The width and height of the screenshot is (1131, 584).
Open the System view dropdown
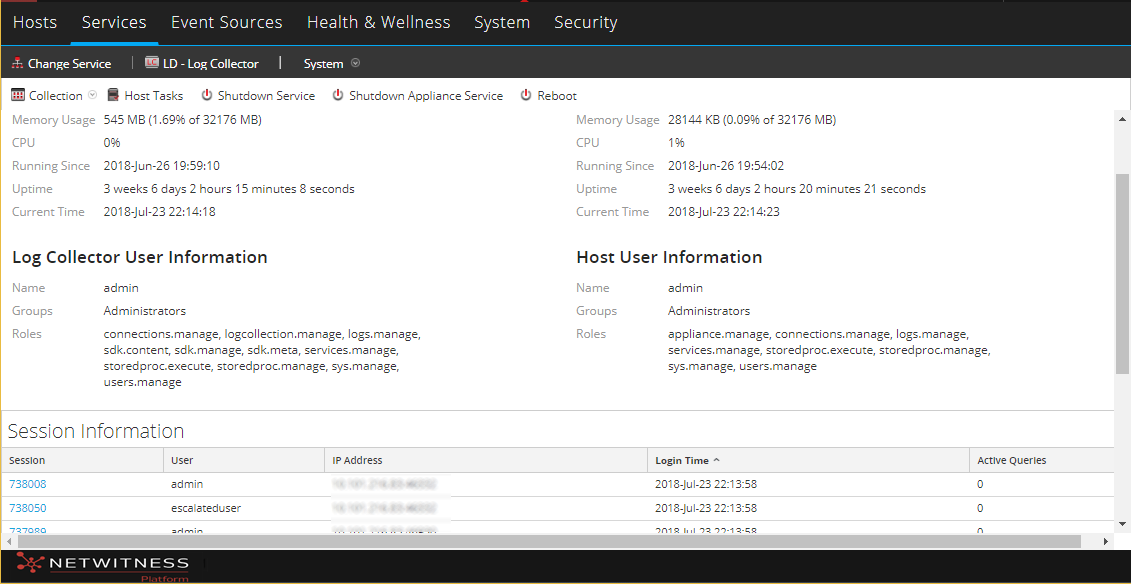coord(323,63)
